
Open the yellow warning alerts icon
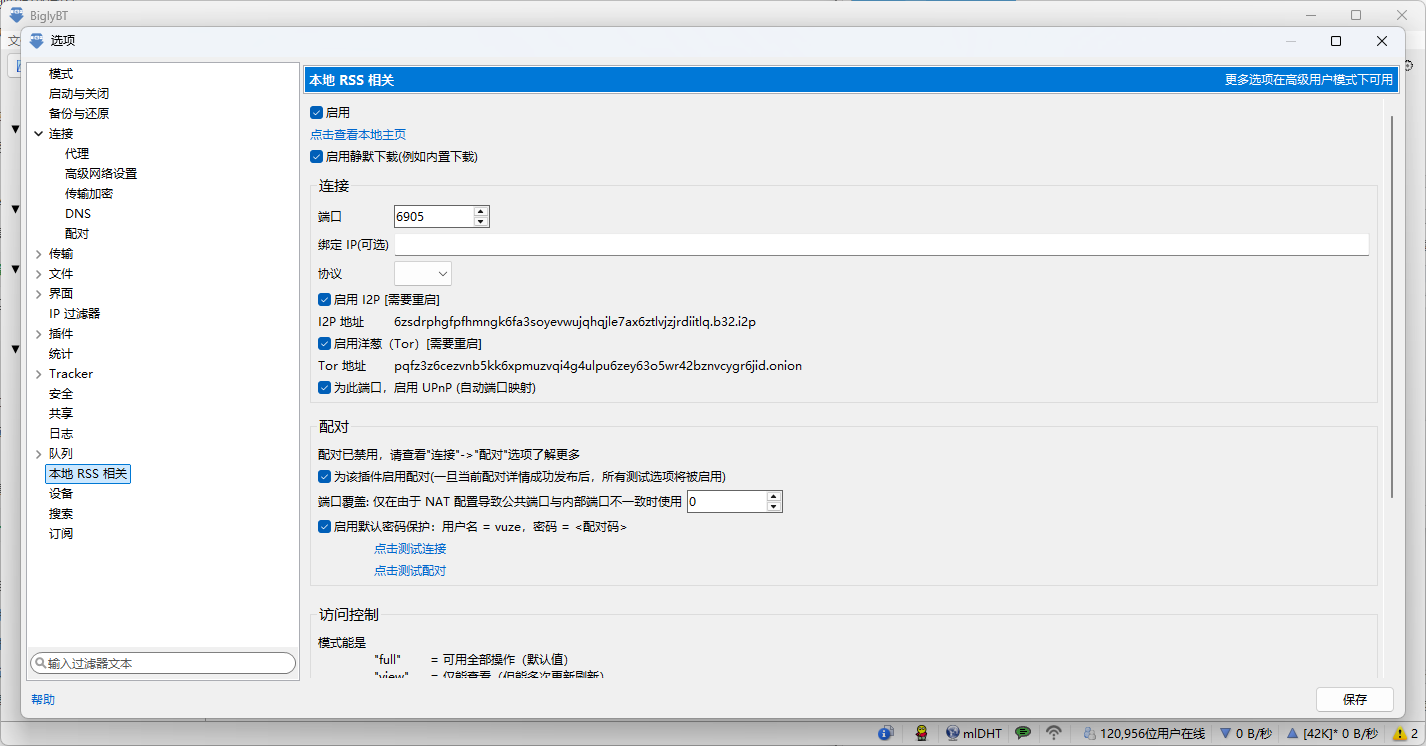1399,733
